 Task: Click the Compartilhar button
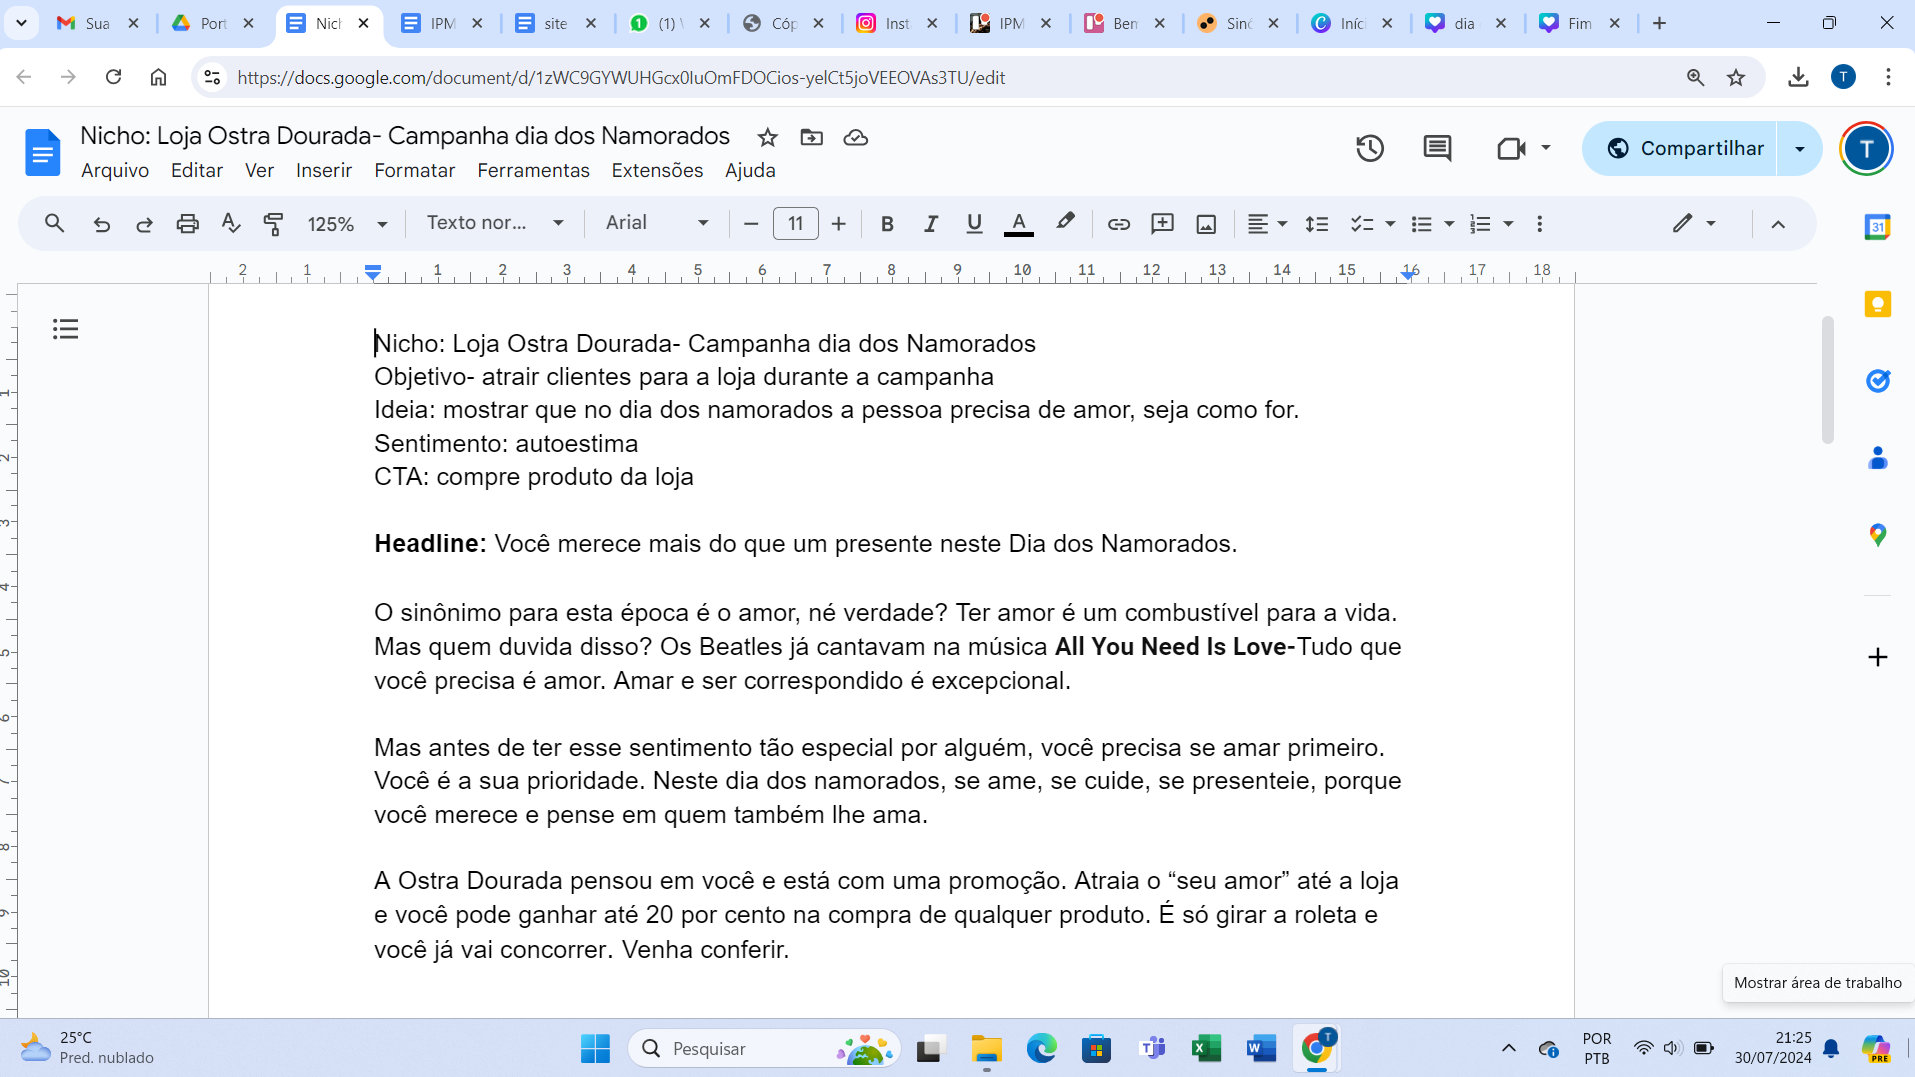tap(1684, 148)
